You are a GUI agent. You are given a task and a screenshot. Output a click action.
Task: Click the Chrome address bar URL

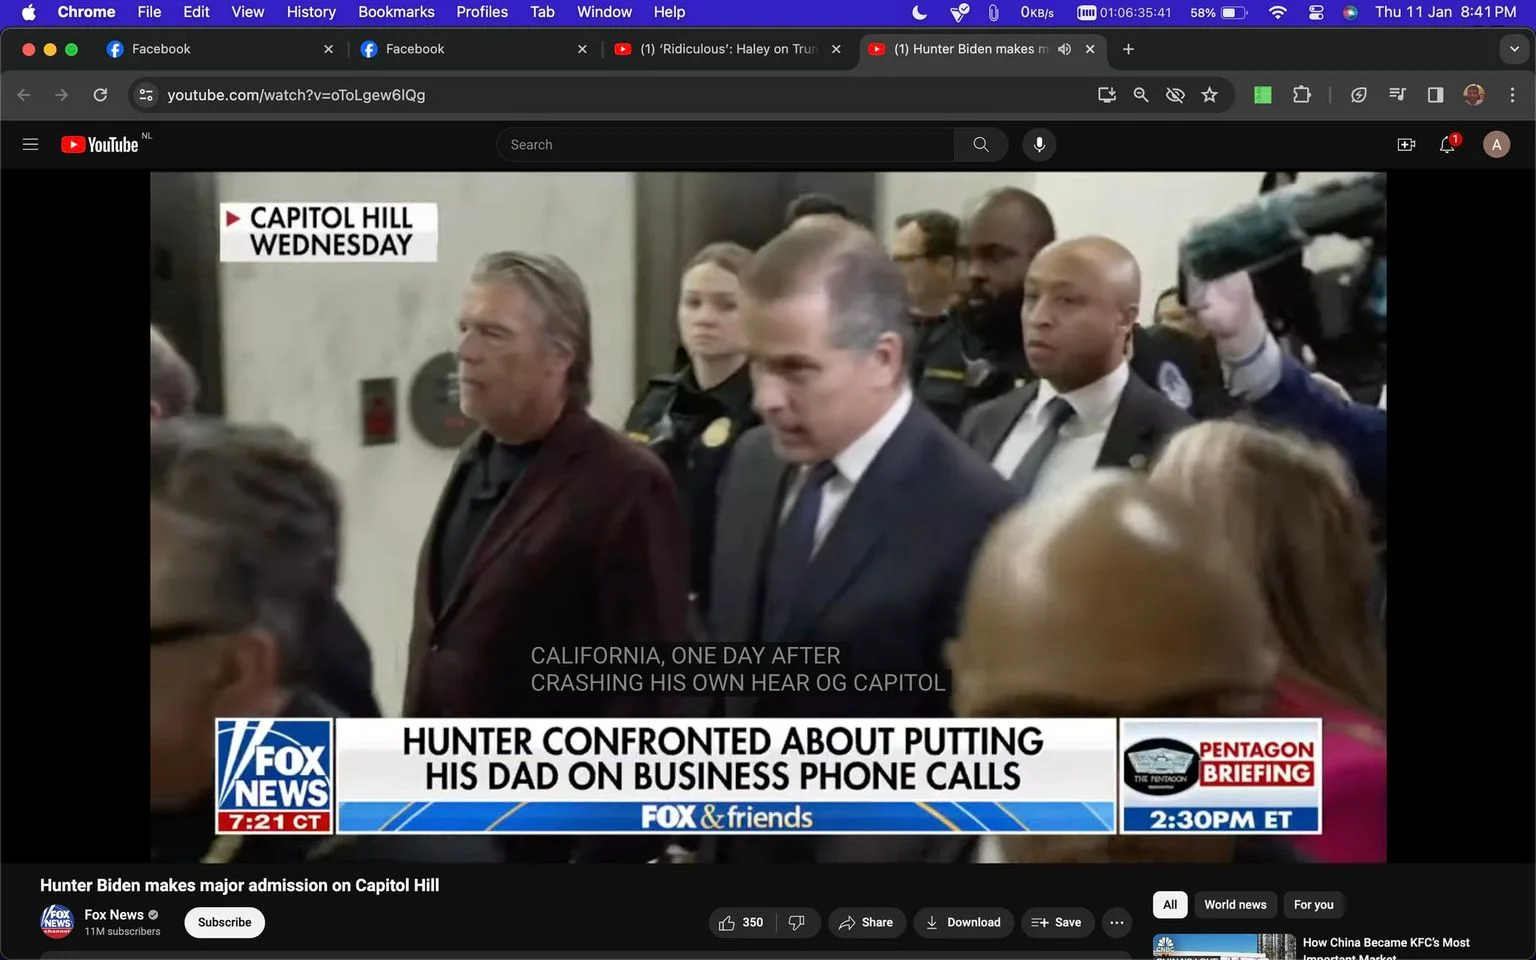click(296, 95)
